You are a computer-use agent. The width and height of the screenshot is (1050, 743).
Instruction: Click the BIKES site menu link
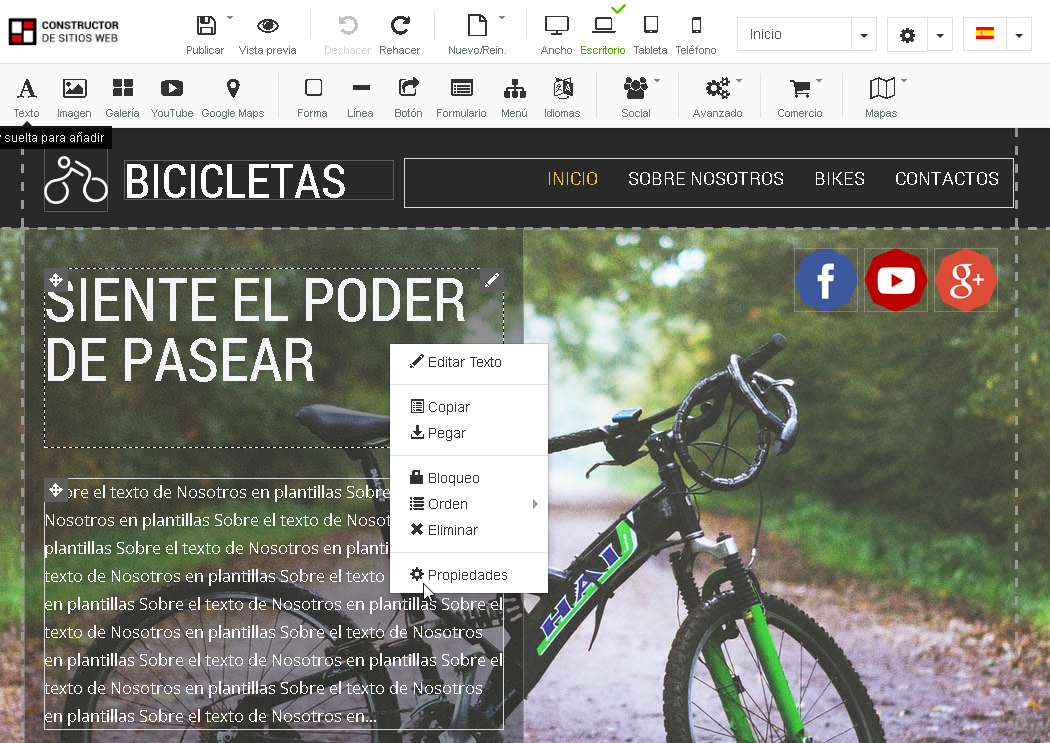pyautogui.click(x=840, y=179)
